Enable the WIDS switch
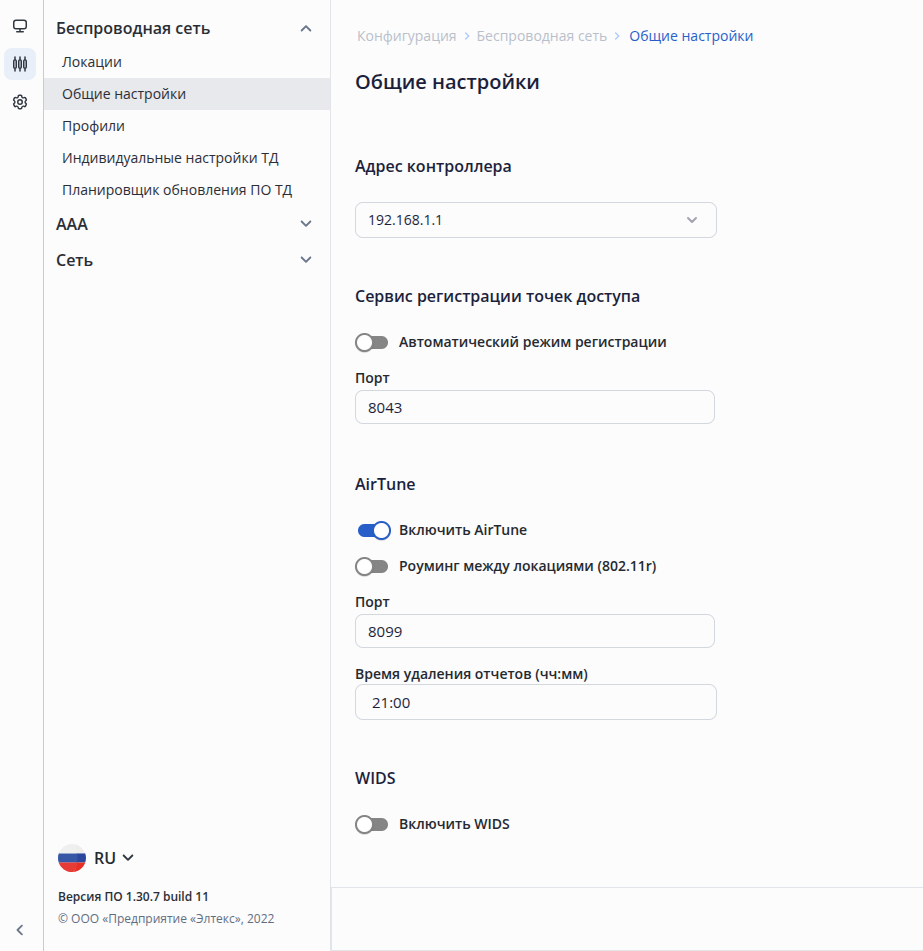The height and width of the screenshot is (951, 923). coord(372,825)
